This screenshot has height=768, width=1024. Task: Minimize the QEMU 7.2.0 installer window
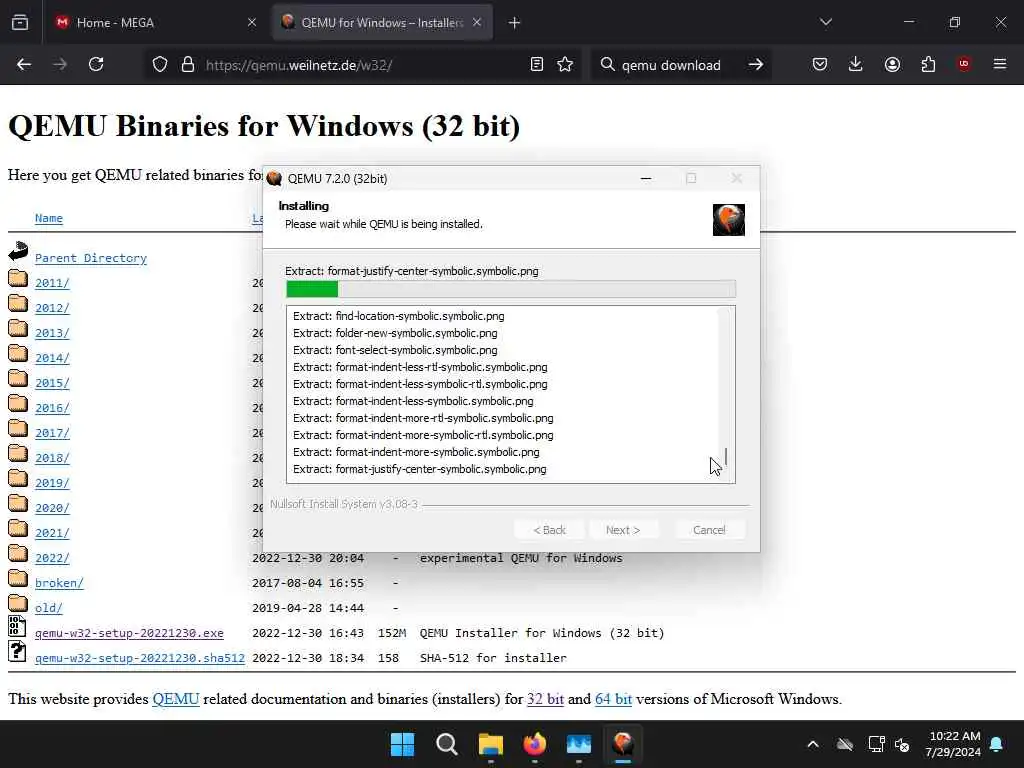[646, 178]
